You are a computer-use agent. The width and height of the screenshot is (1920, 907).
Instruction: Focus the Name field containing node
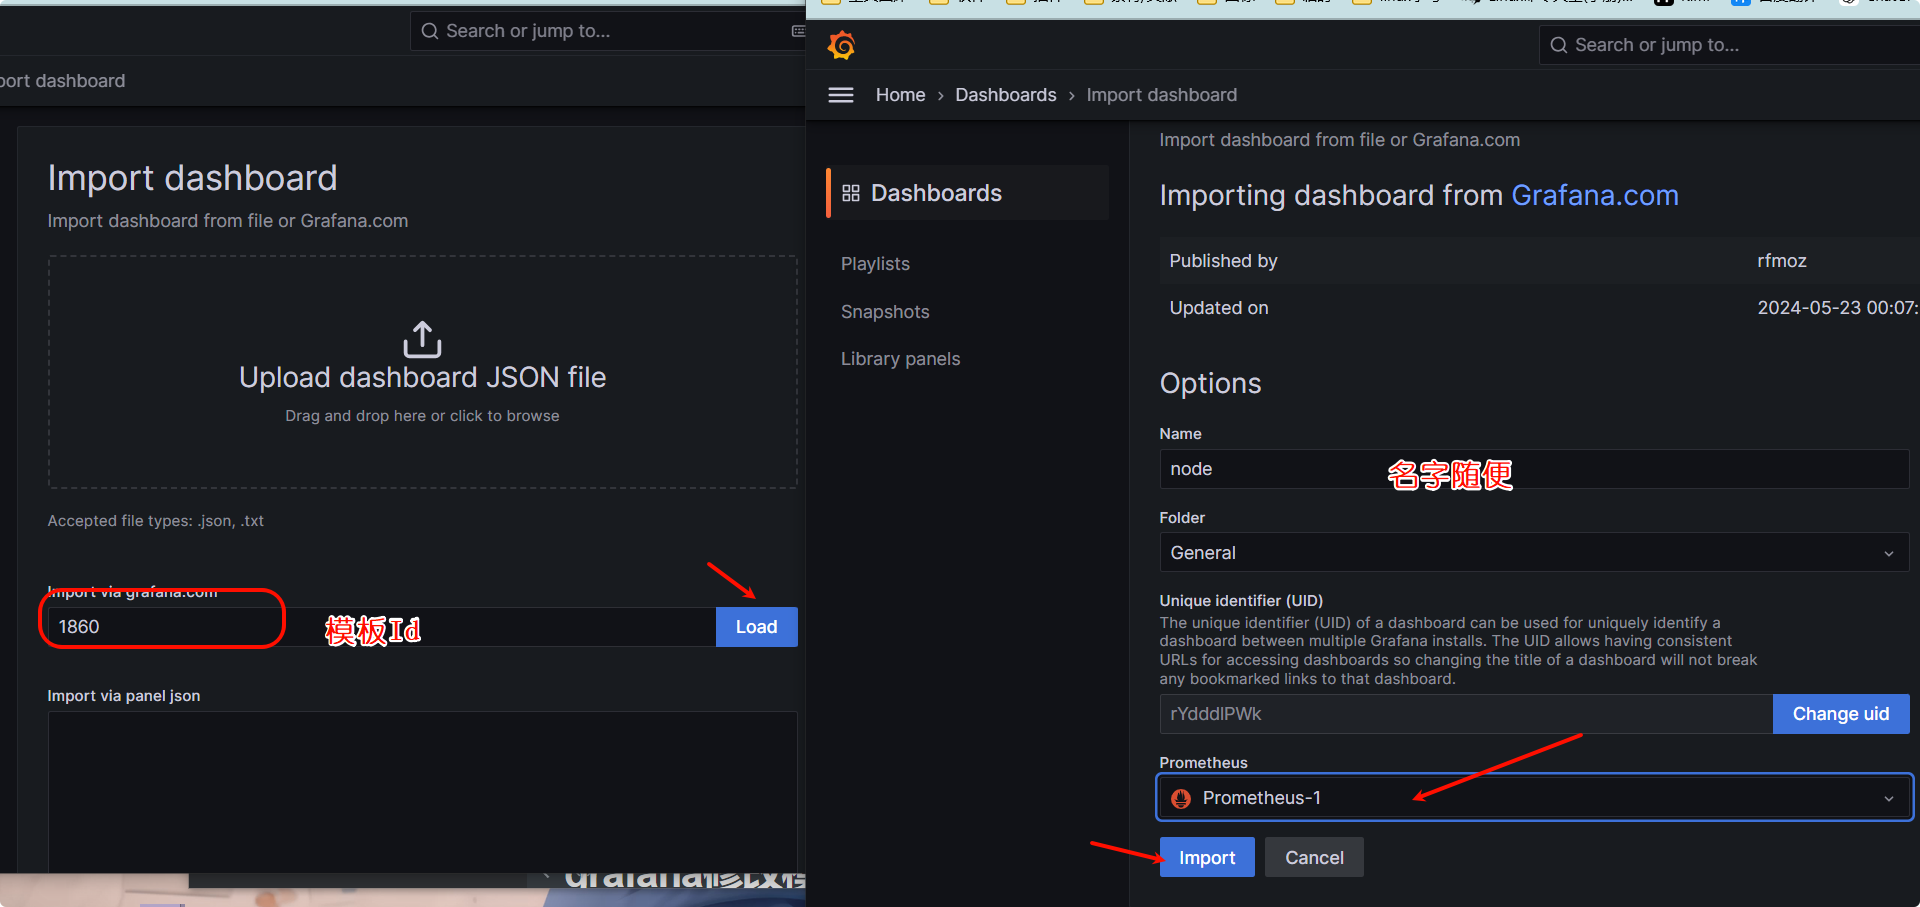click(x=1533, y=469)
